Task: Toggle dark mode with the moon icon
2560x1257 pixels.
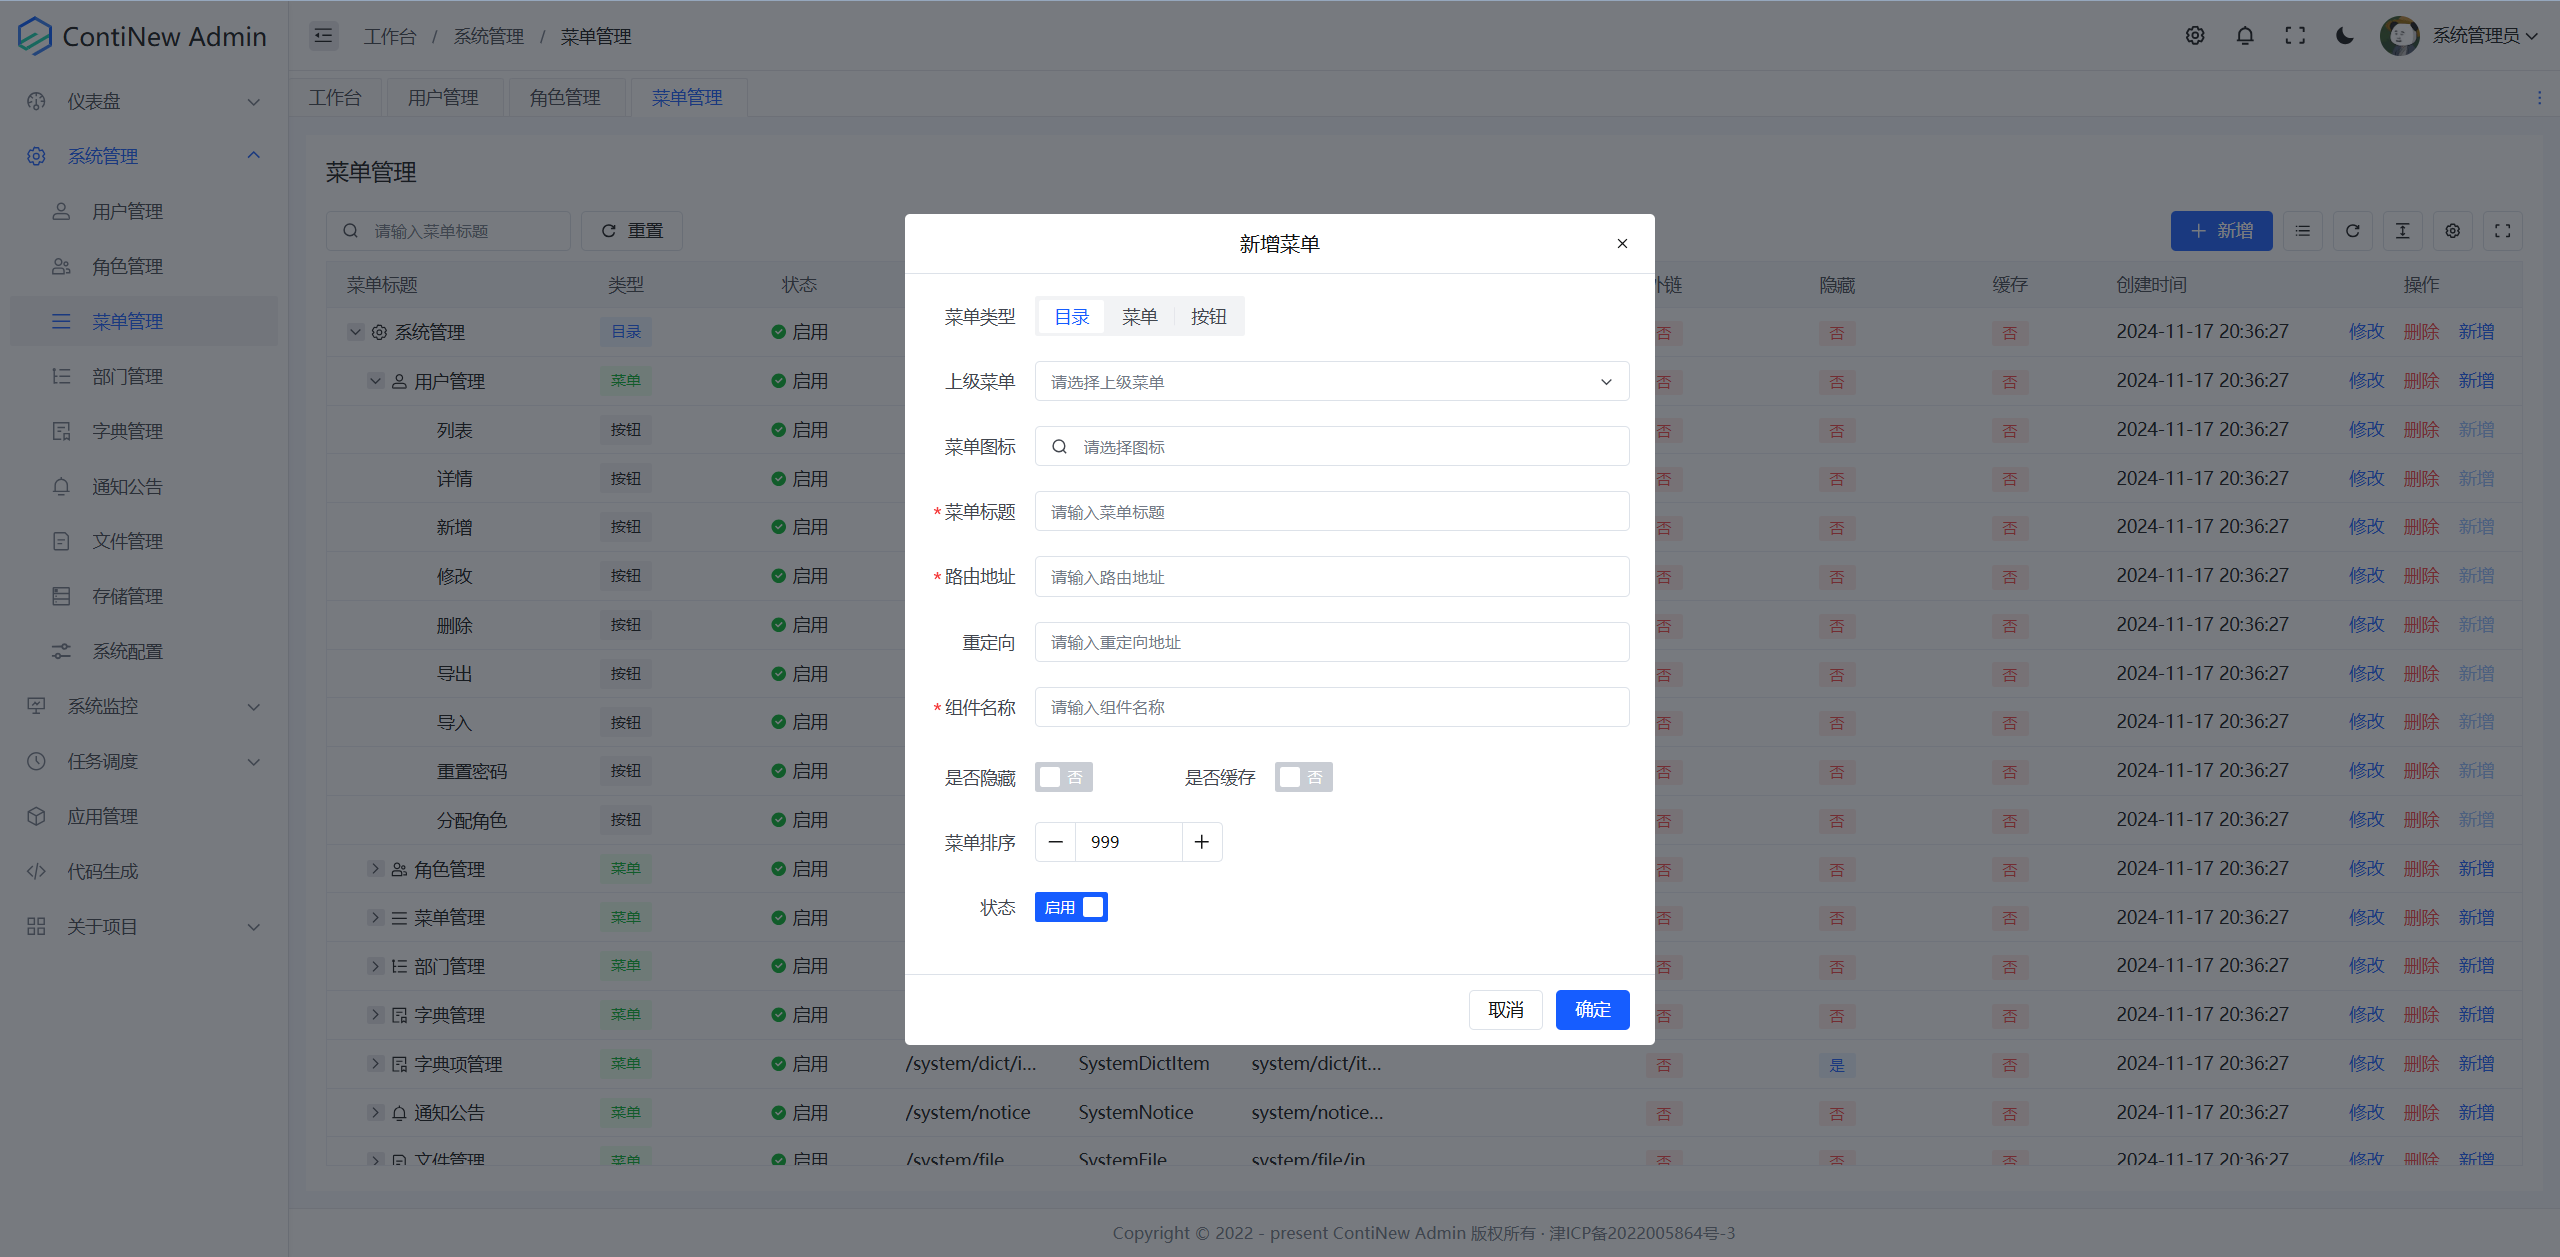Action: [x=2344, y=36]
